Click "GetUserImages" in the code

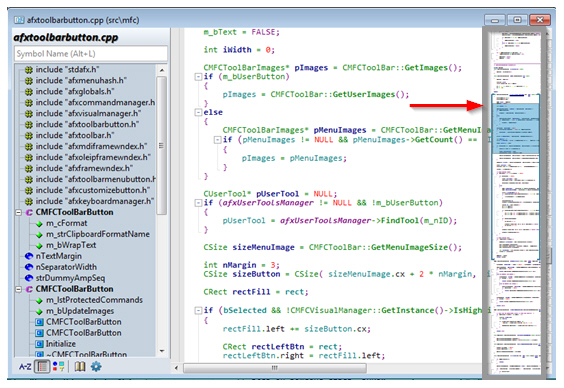[x=364, y=95]
